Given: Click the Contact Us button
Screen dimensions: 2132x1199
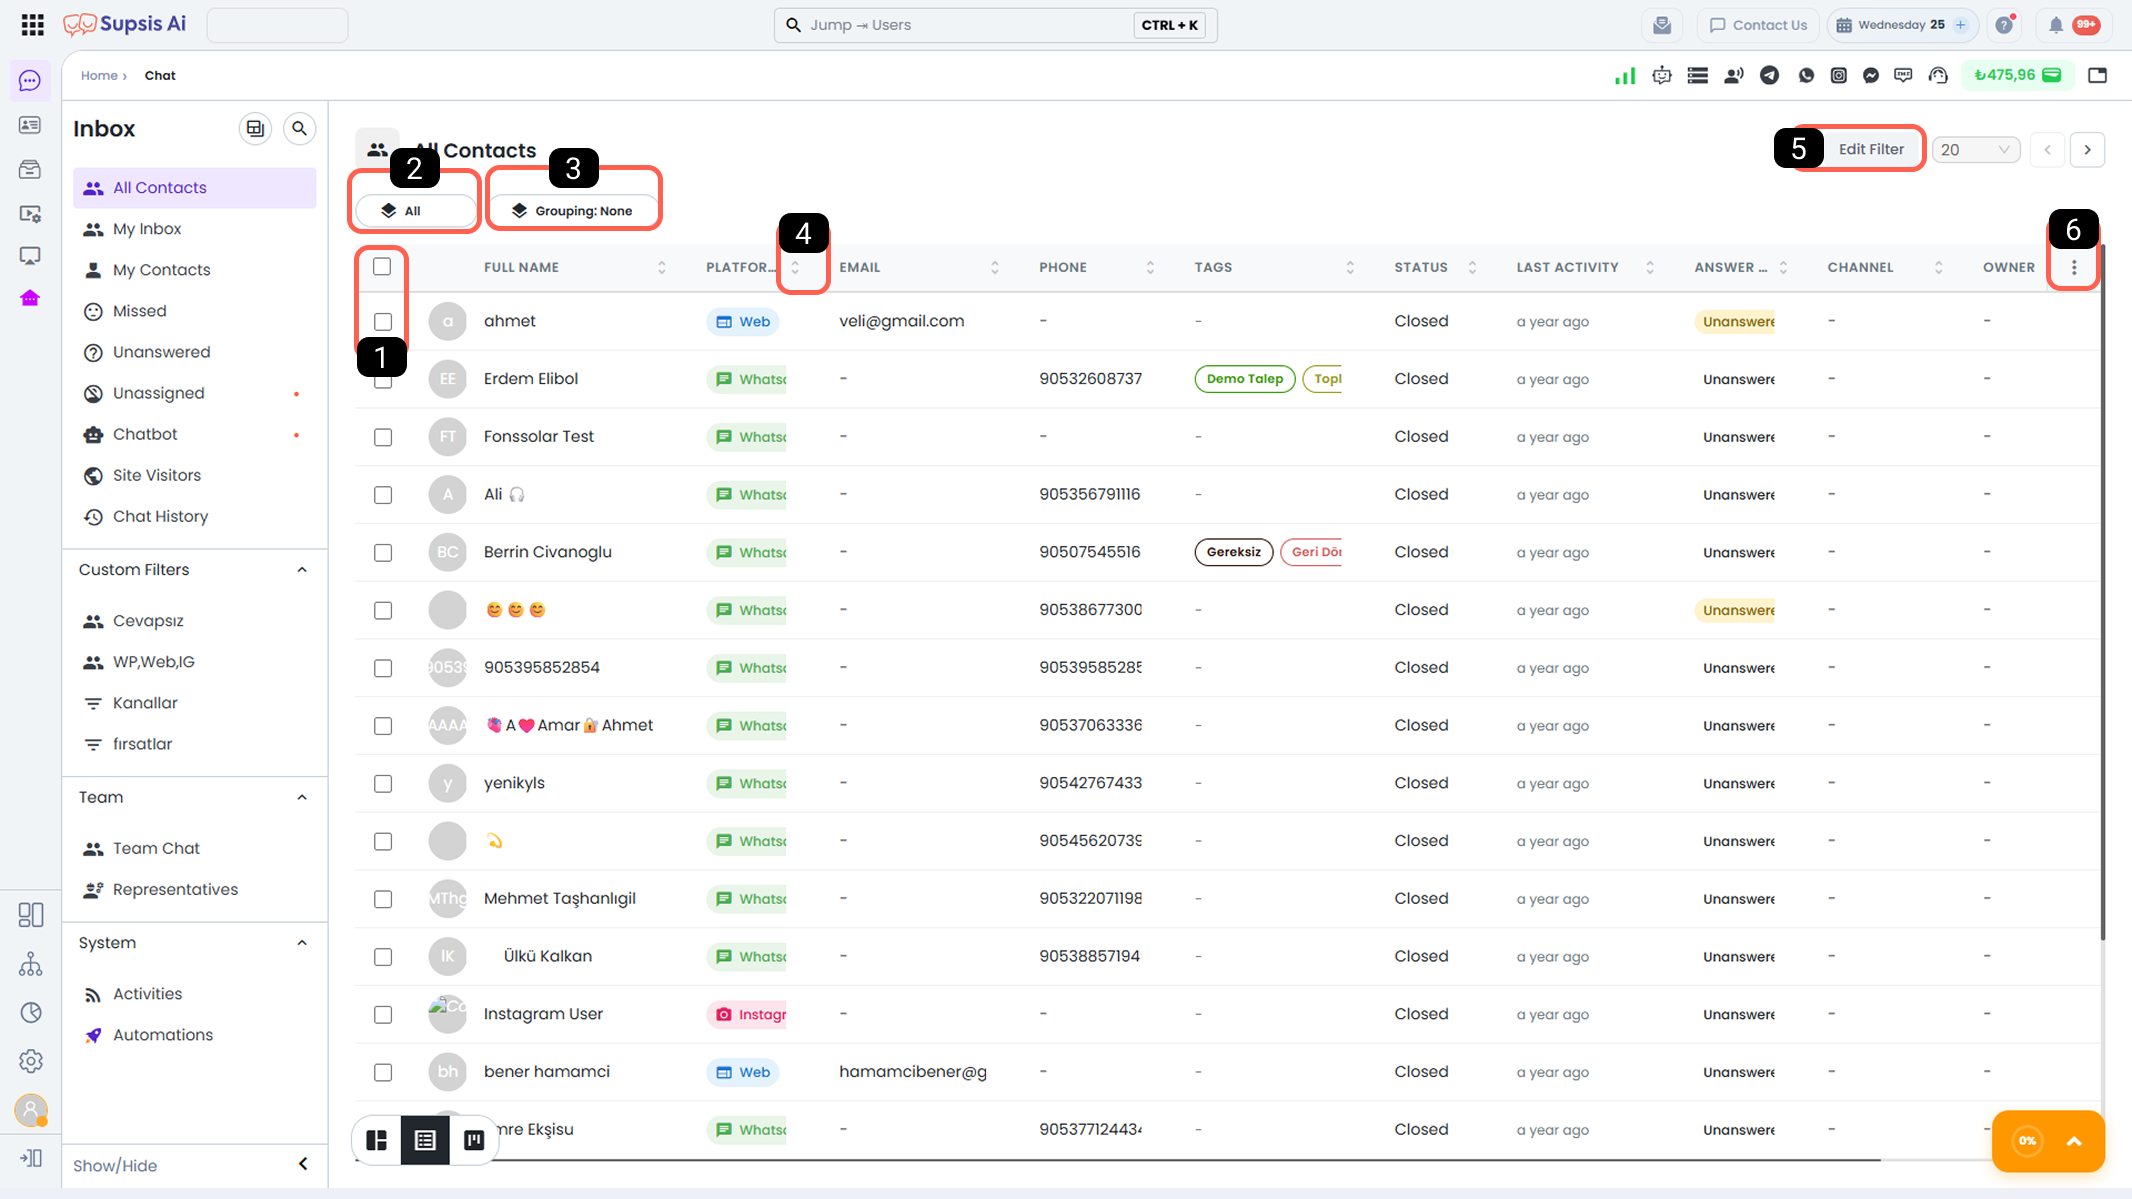Looking at the screenshot, I should pos(1758,25).
